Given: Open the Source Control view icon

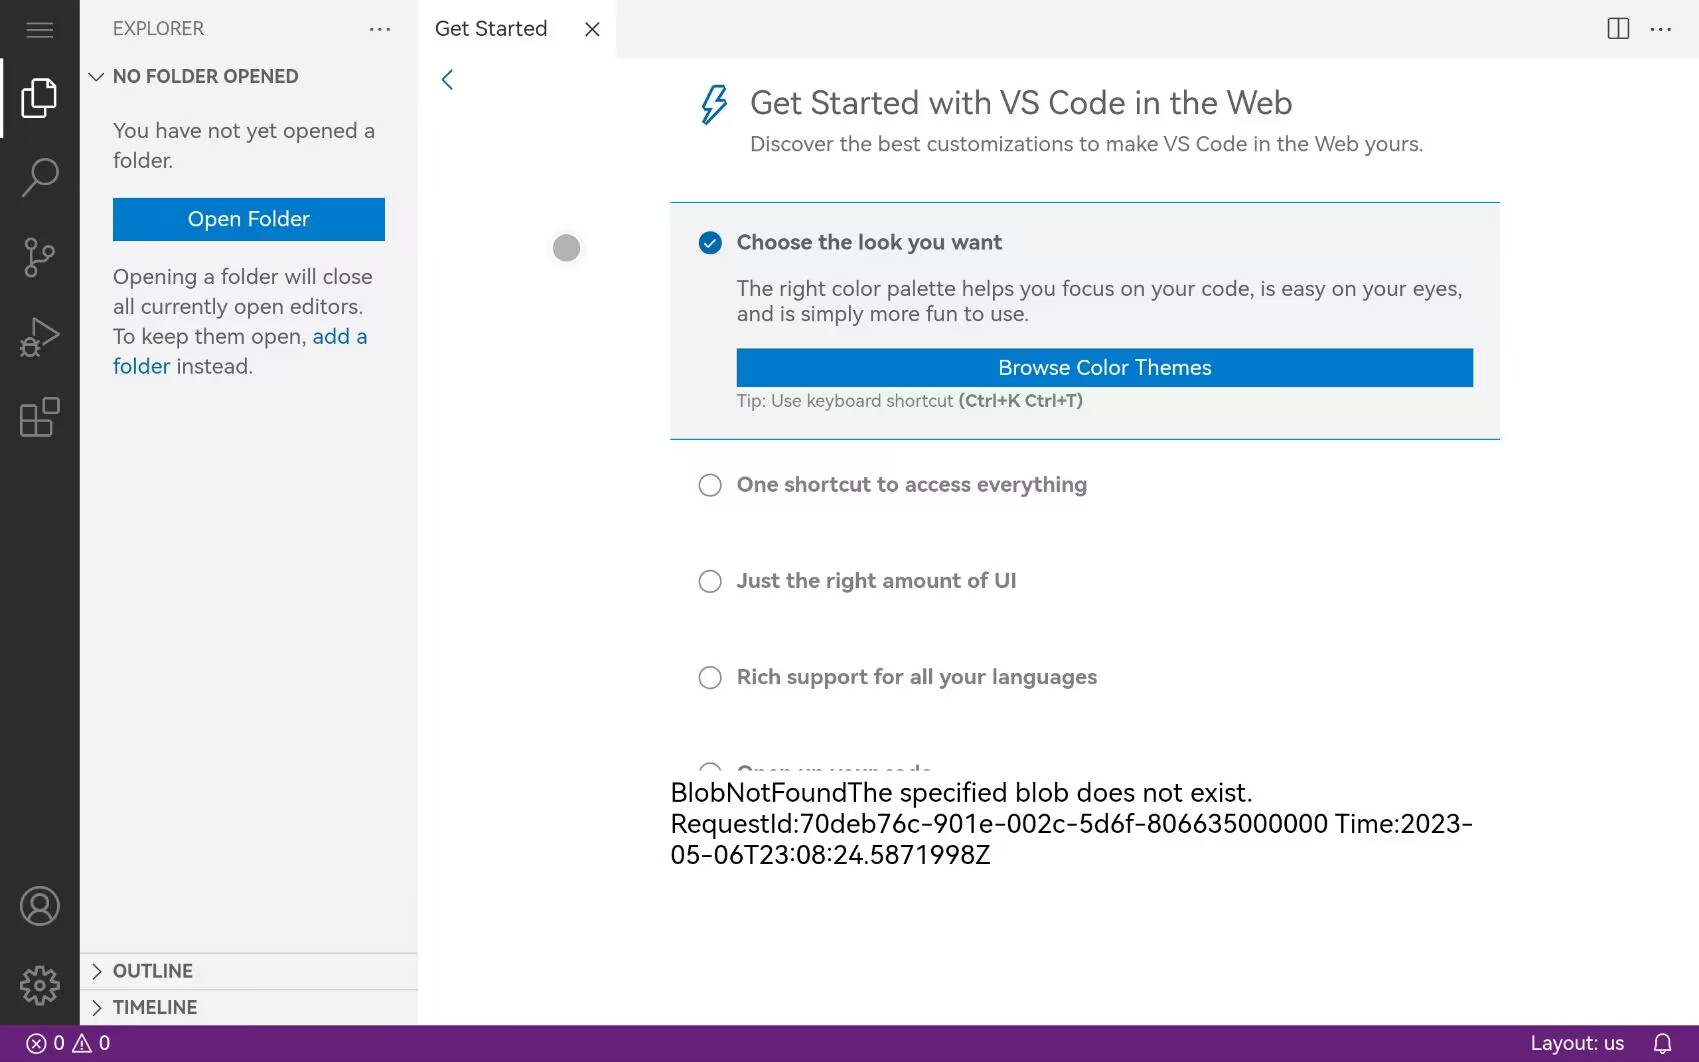Looking at the screenshot, I should pos(39,257).
